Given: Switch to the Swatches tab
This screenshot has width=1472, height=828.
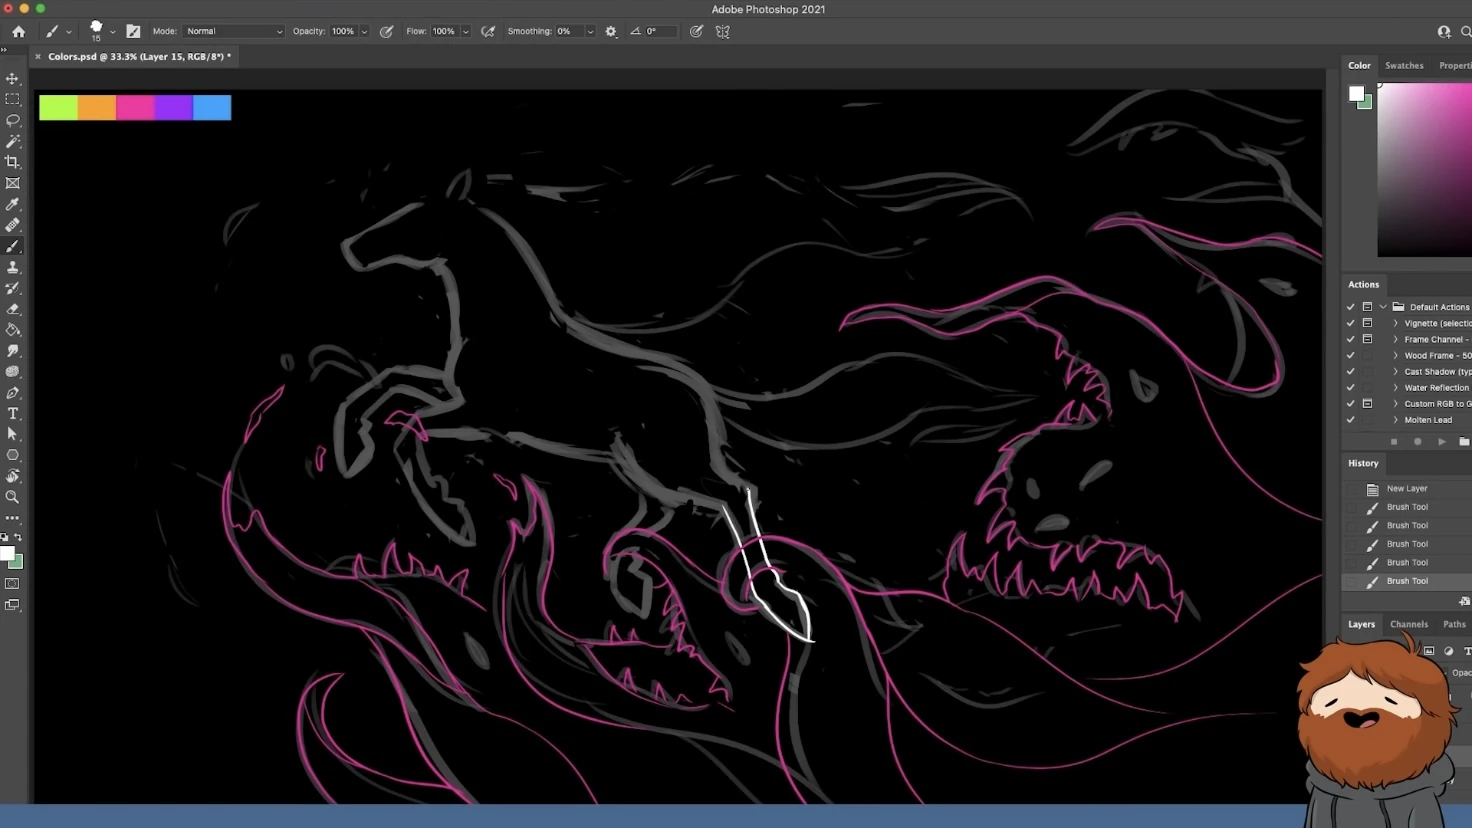Looking at the screenshot, I should pyautogui.click(x=1403, y=66).
